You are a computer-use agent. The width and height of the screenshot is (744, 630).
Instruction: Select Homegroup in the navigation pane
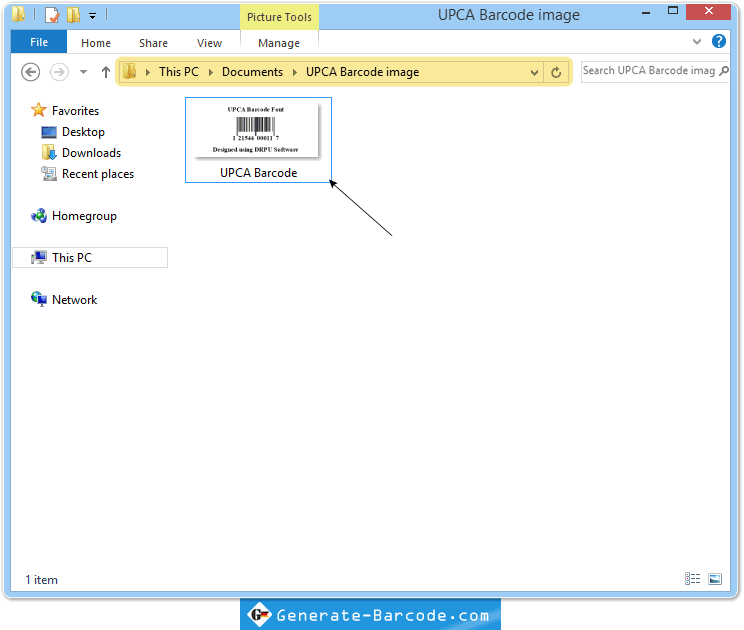[x=84, y=216]
